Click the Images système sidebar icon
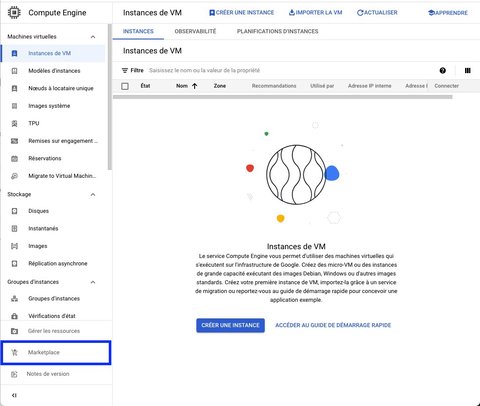Viewport: 480px width, 406px height. click(14, 106)
